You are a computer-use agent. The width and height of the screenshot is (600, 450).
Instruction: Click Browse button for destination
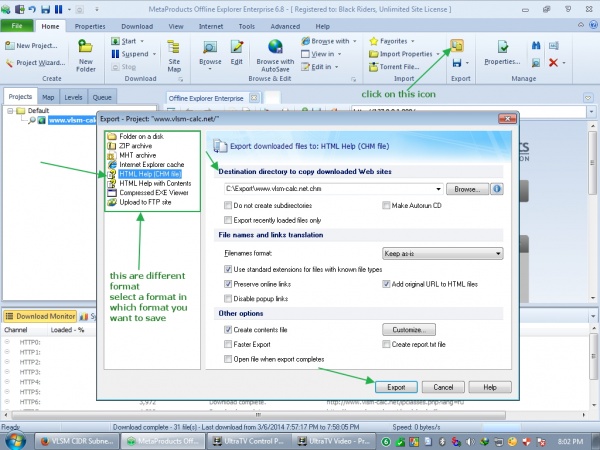[467, 189]
